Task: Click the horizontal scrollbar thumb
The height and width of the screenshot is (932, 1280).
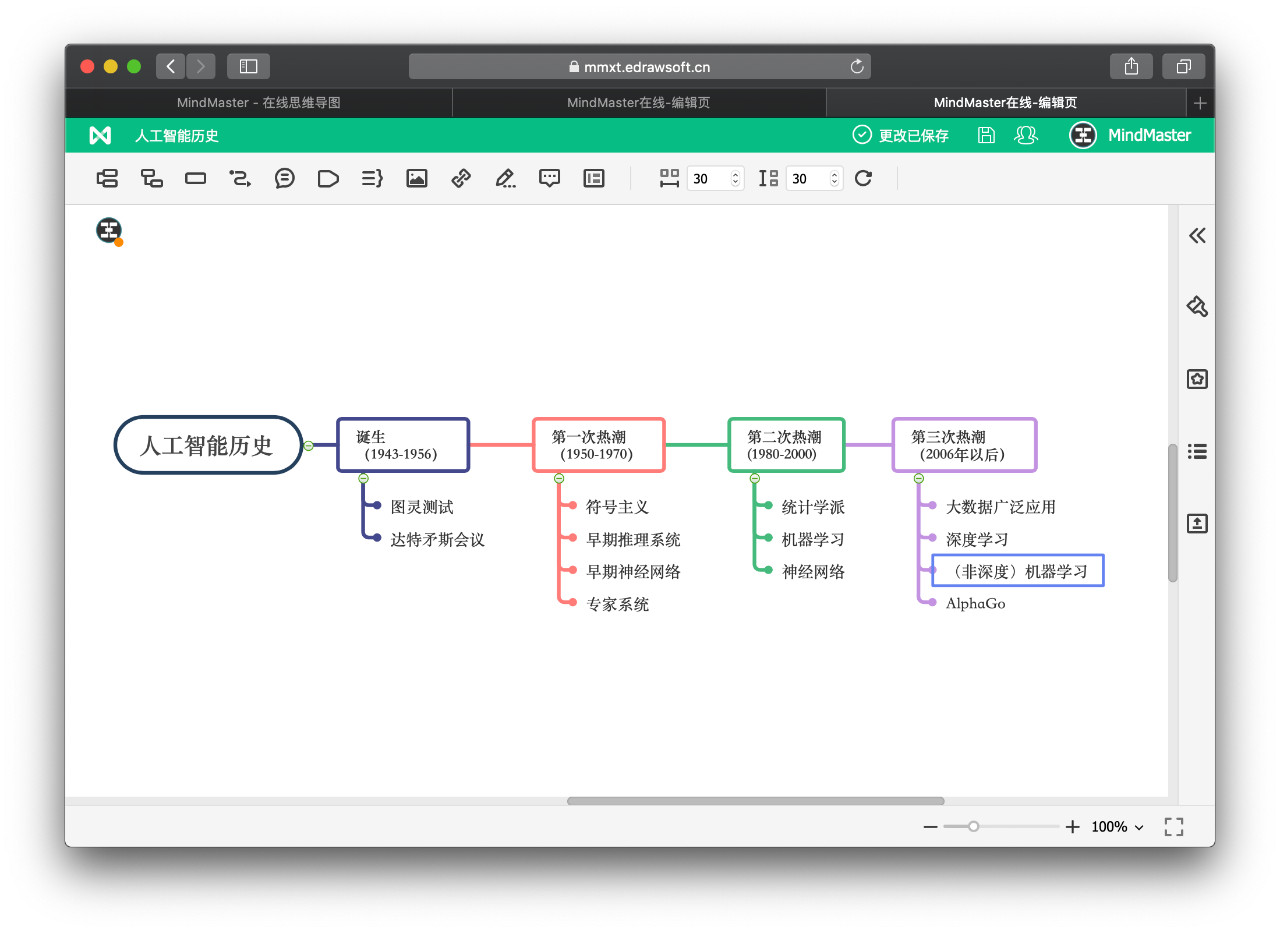Action: (755, 801)
